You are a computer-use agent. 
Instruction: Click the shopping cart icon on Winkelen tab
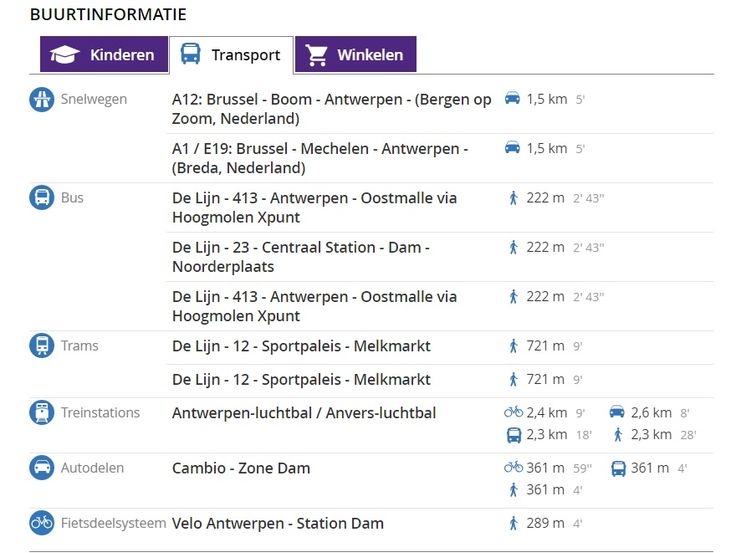pos(318,55)
